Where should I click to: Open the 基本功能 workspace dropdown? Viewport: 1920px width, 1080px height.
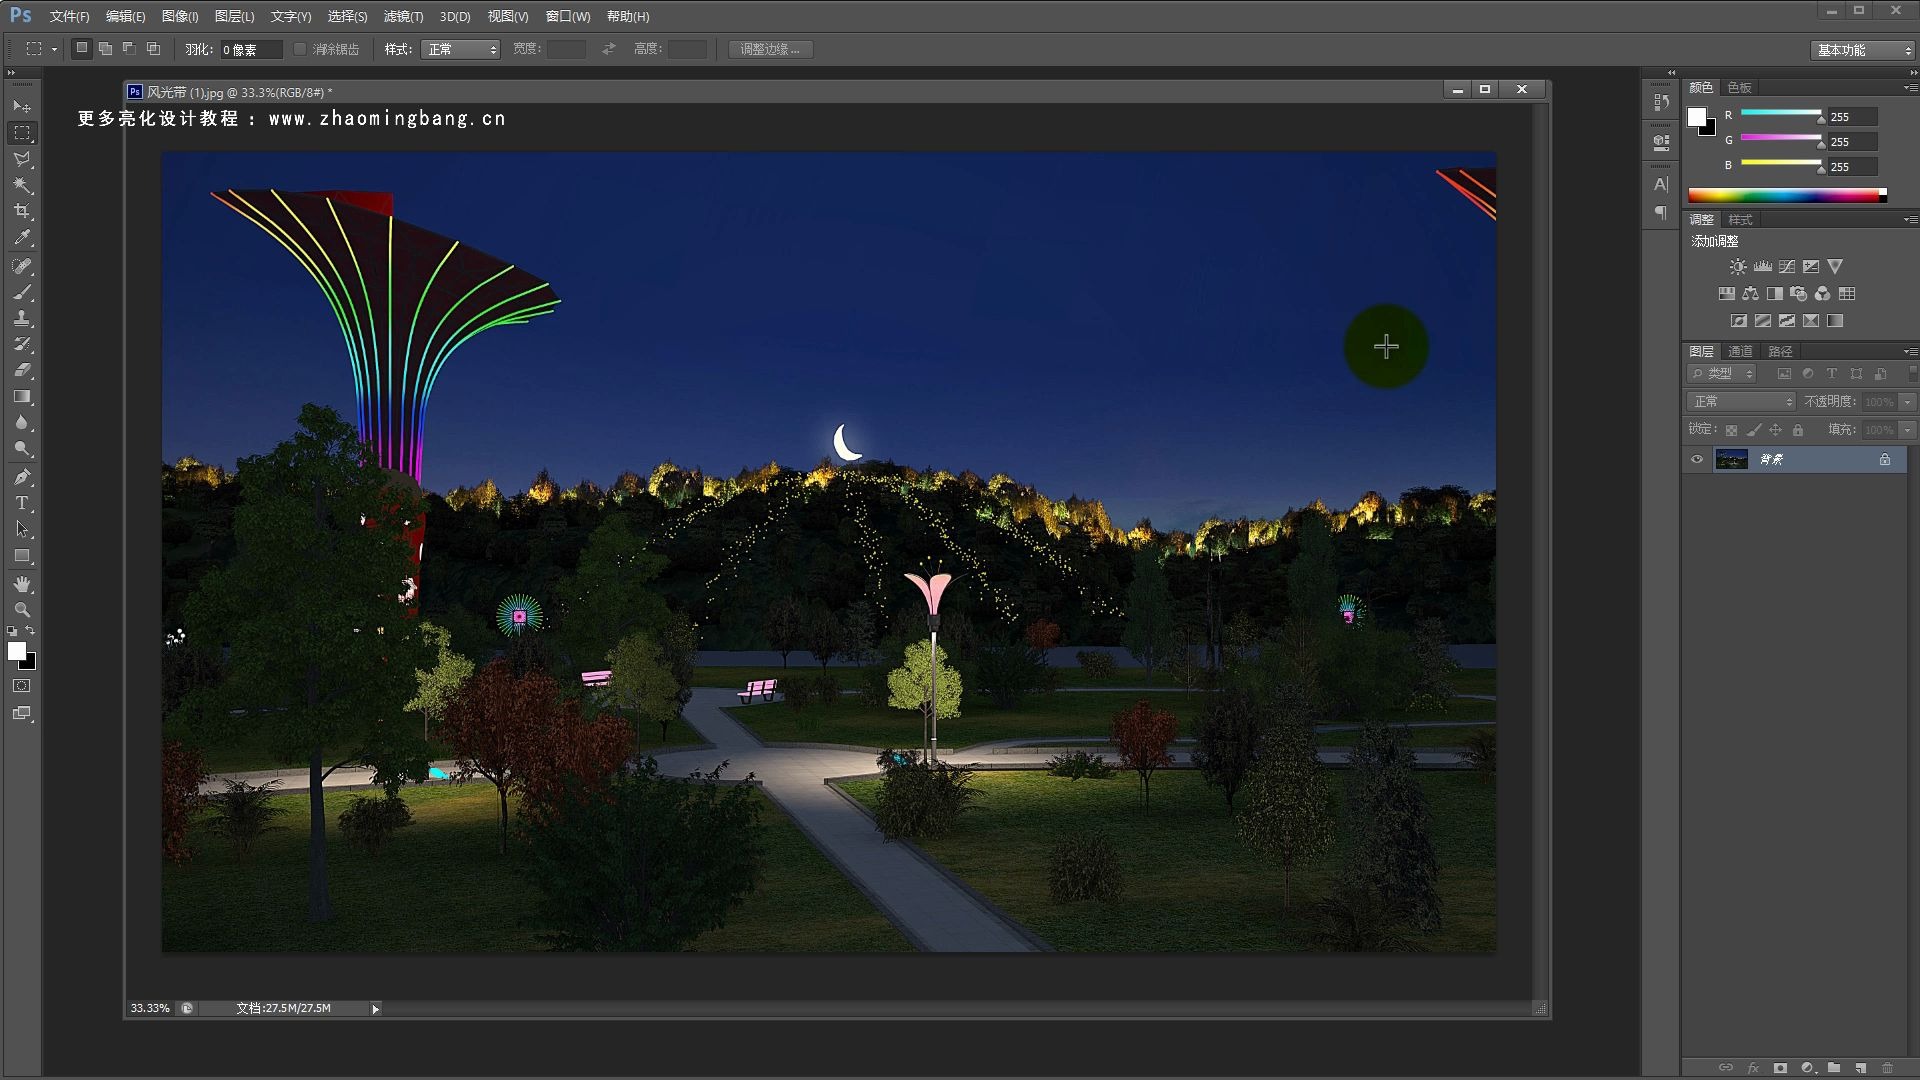[x=1863, y=50]
